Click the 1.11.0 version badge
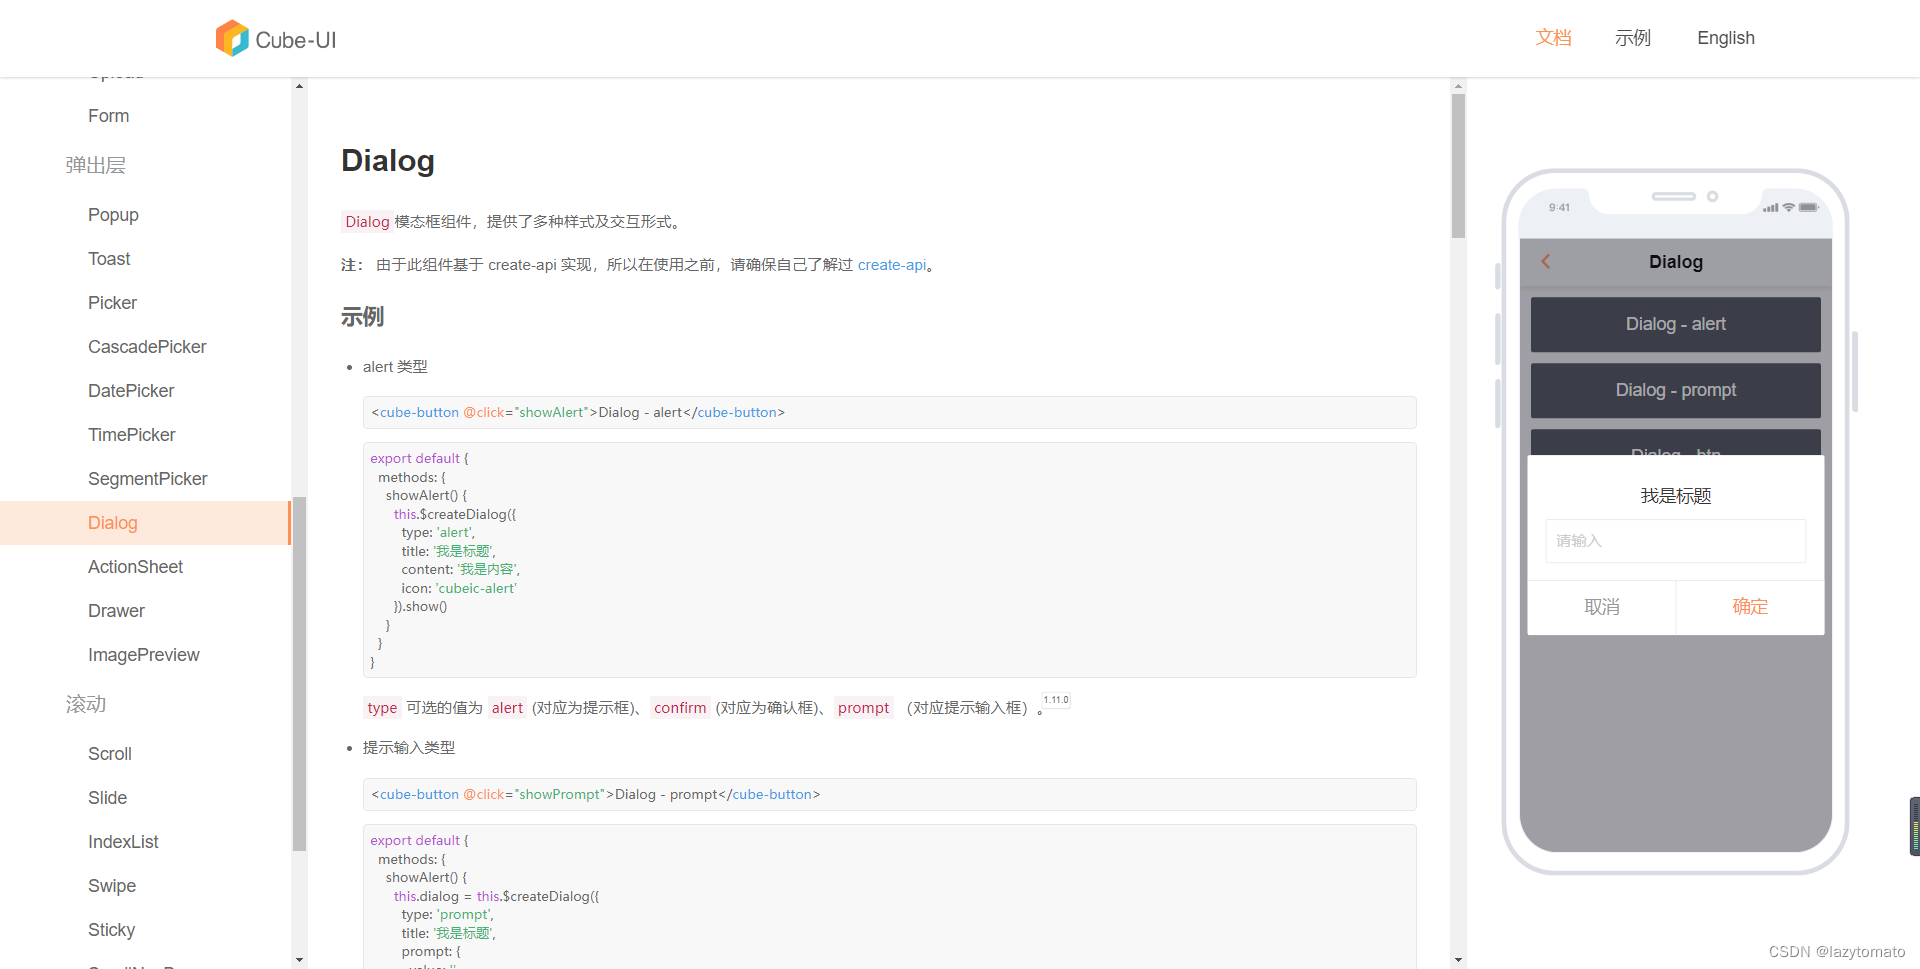The height and width of the screenshot is (969, 1920). click(1056, 700)
